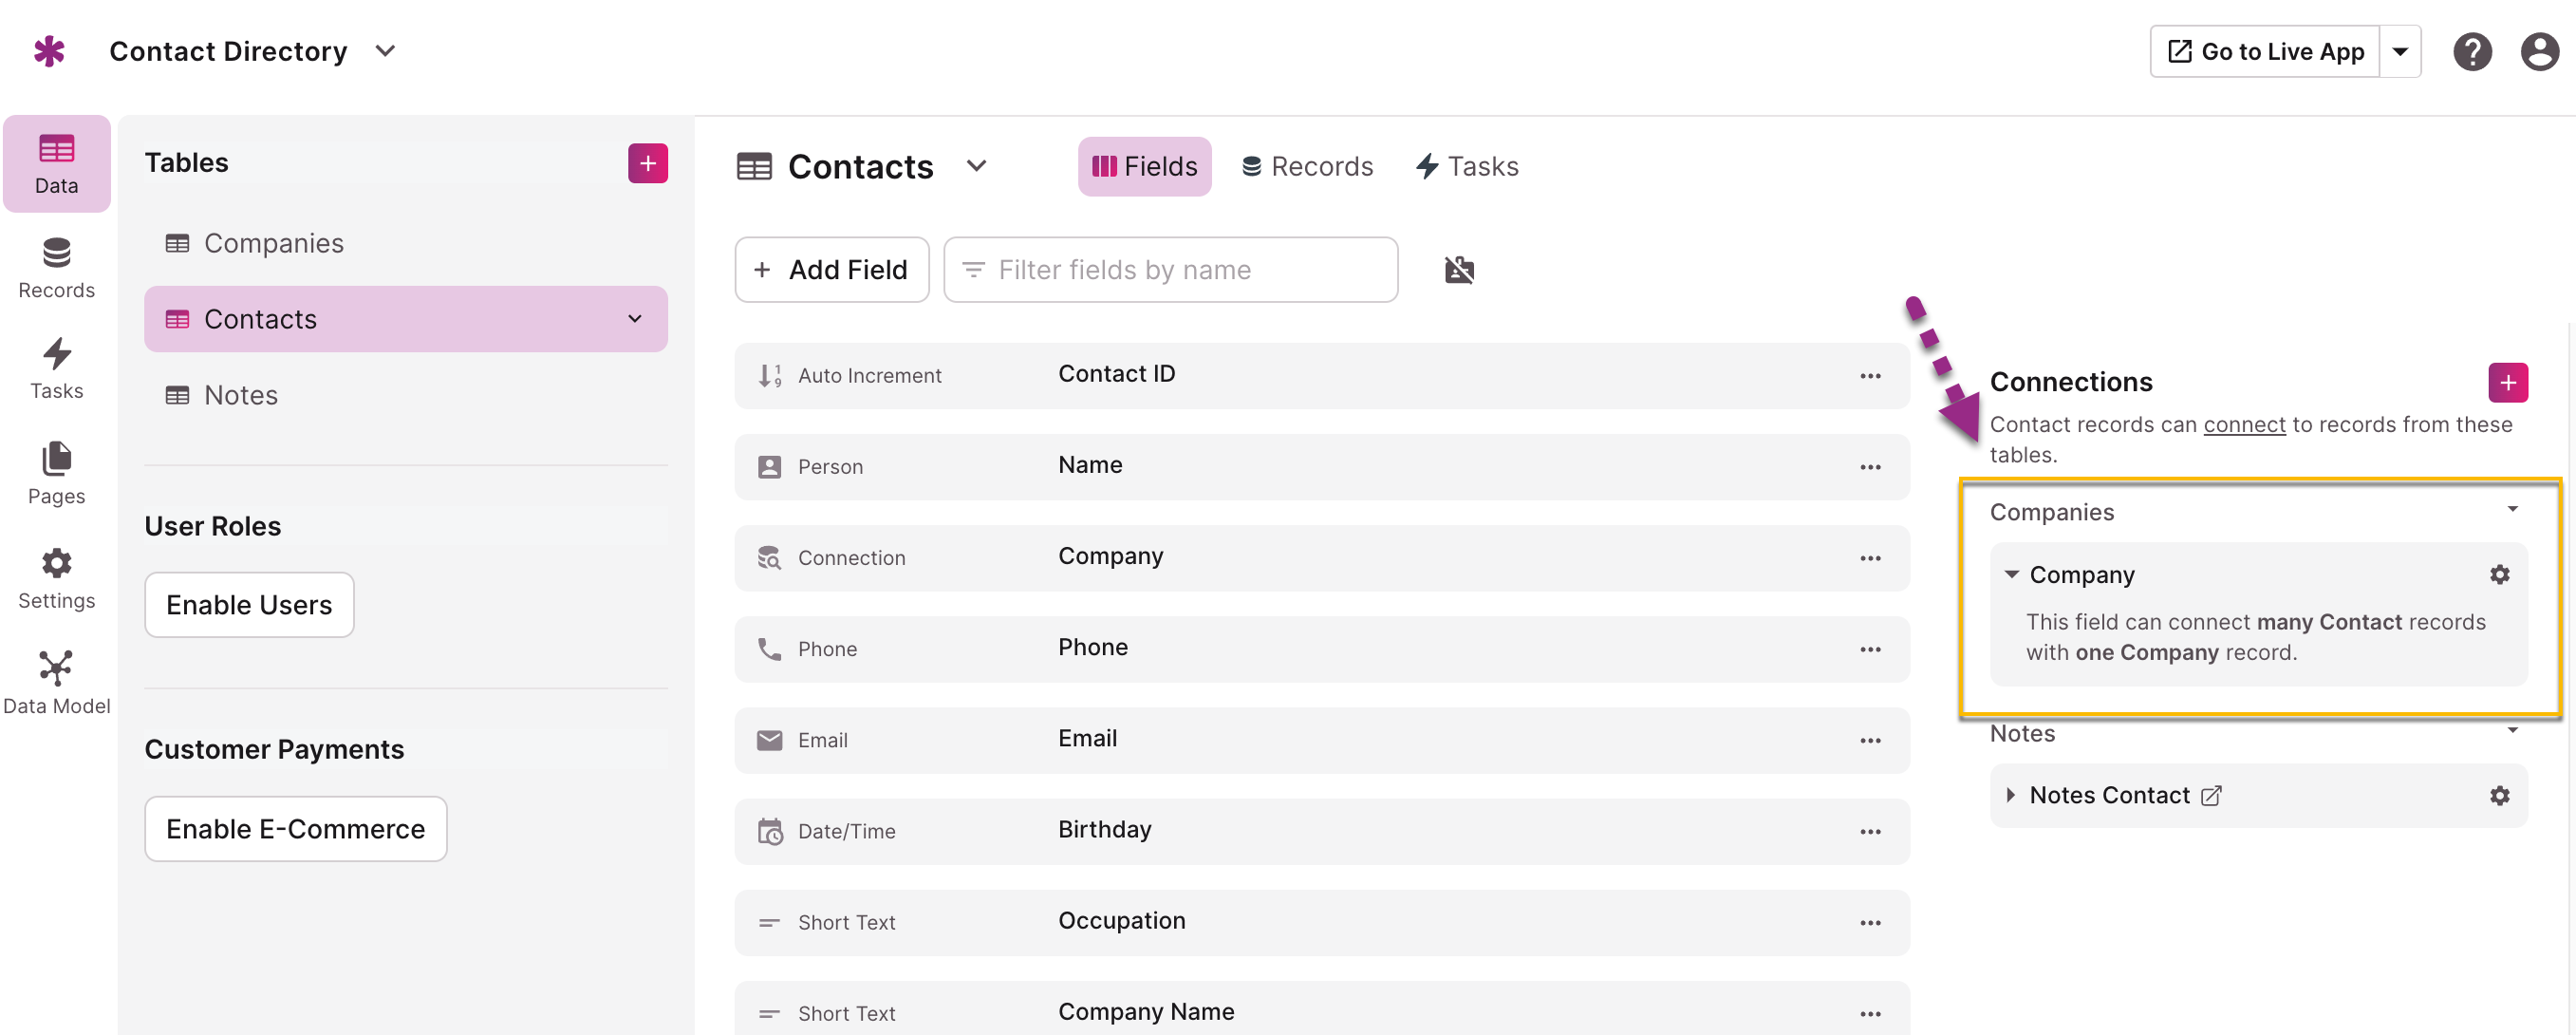Toggle the hidden fields badge icon

(1459, 270)
